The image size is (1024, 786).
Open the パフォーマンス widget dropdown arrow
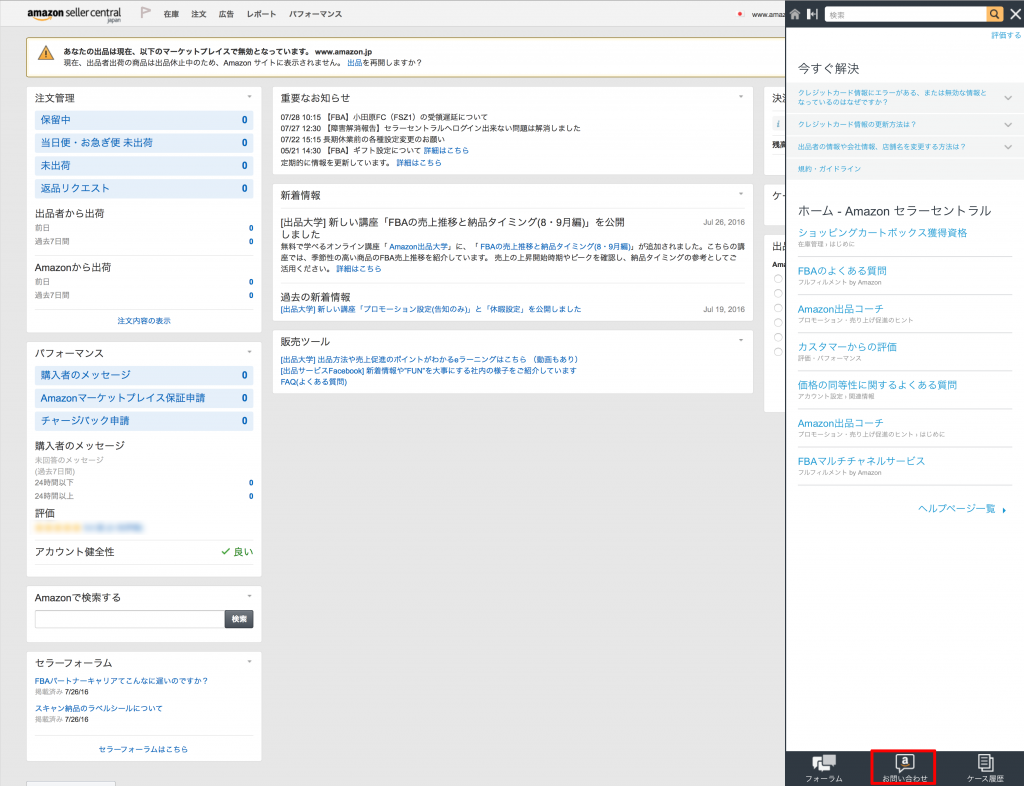click(249, 352)
